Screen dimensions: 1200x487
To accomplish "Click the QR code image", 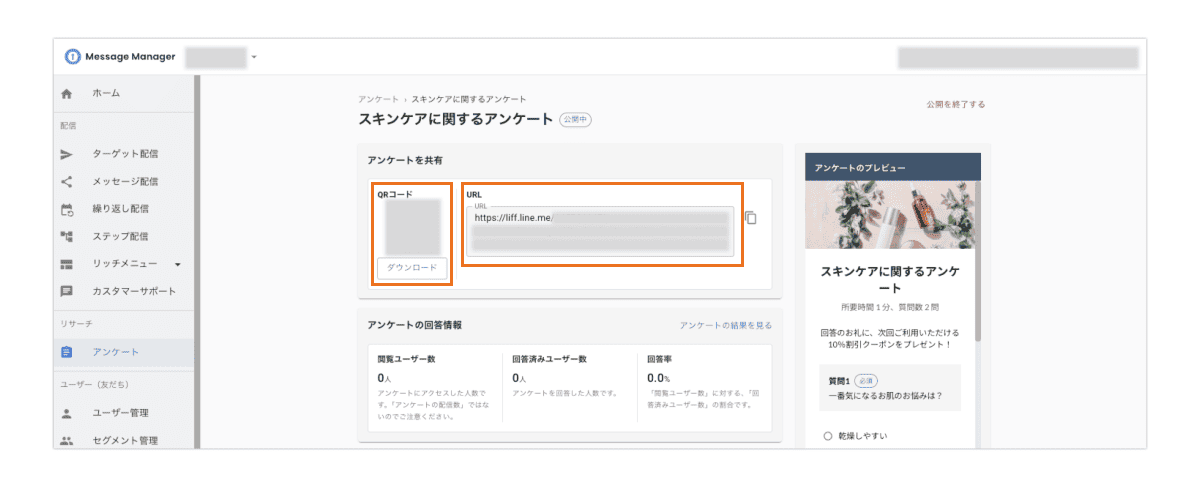I will tap(412, 226).
